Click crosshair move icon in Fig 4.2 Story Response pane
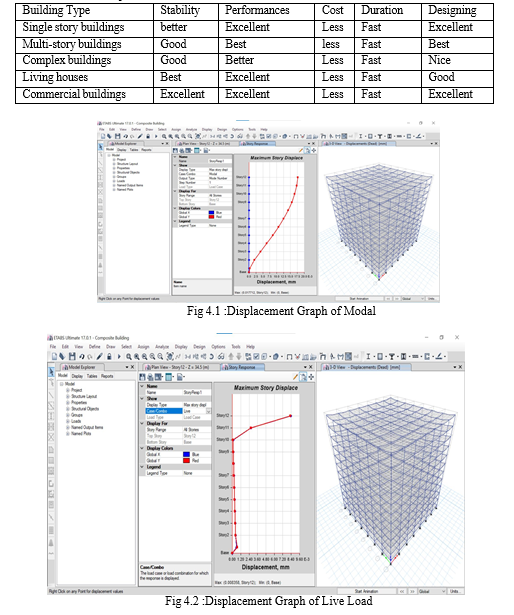This screenshot has width=514, height=615. click(311, 377)
